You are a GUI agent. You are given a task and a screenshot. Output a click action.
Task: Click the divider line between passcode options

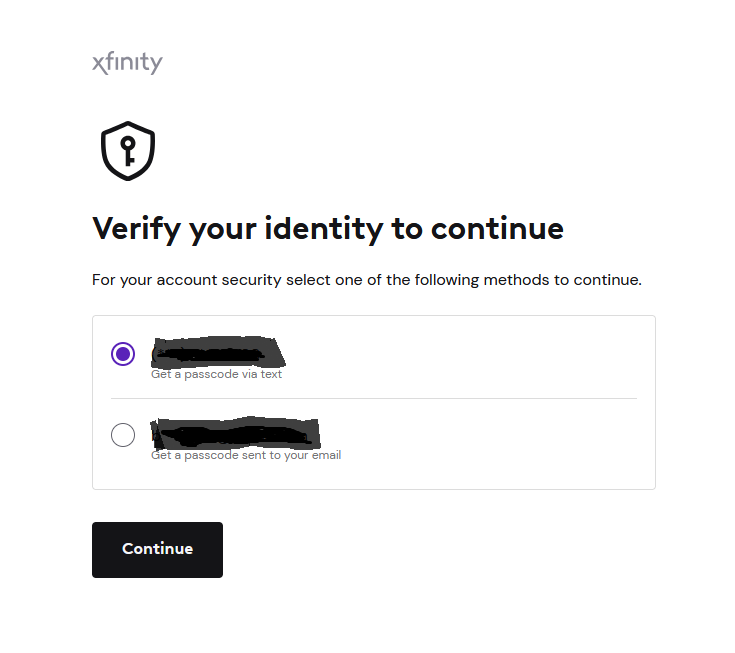point(374,398)
